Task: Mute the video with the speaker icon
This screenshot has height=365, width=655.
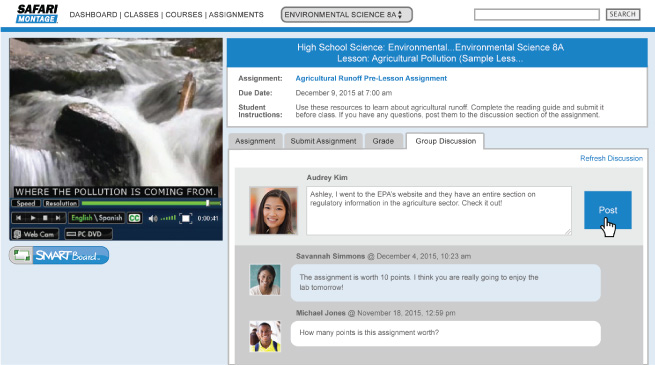Action: tap(153, 218)
